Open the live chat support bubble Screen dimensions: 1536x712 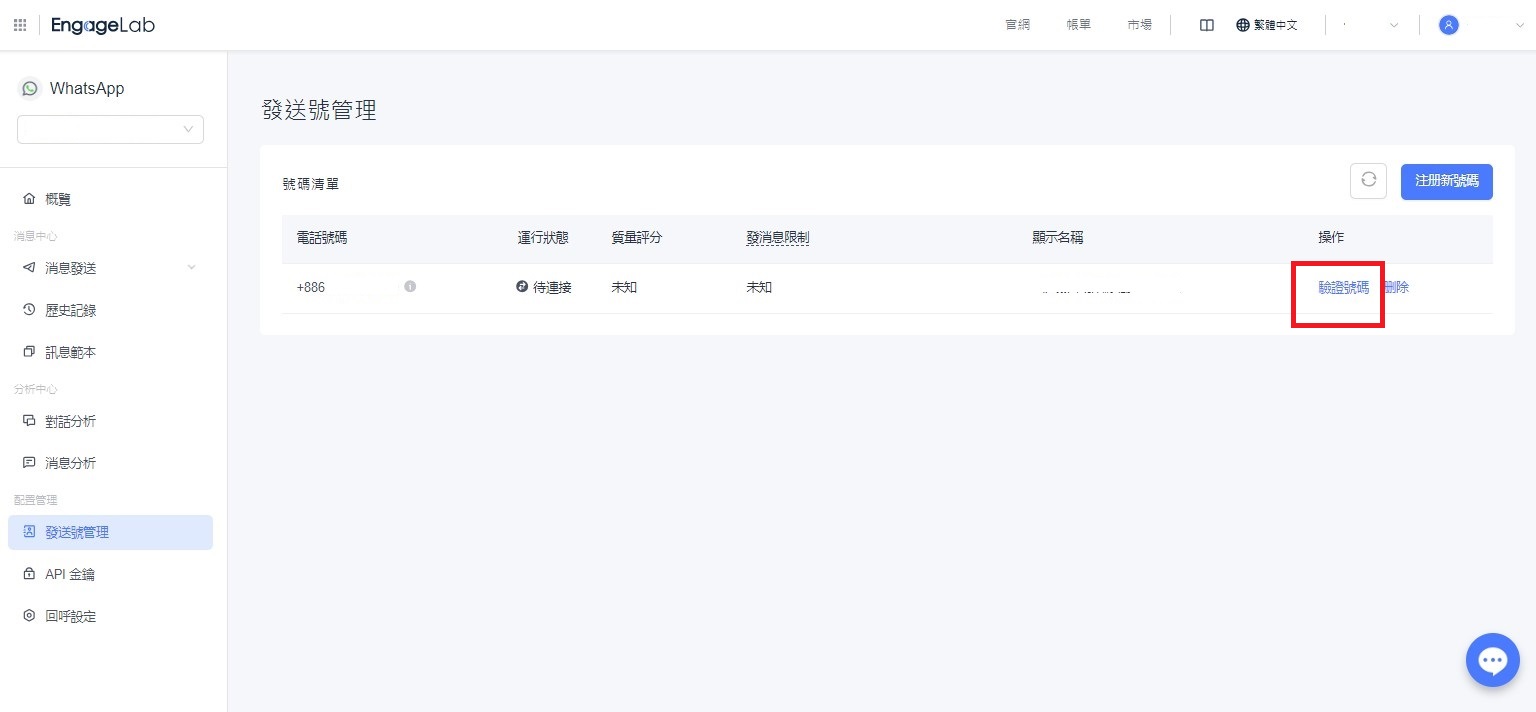pos(1492,660)
